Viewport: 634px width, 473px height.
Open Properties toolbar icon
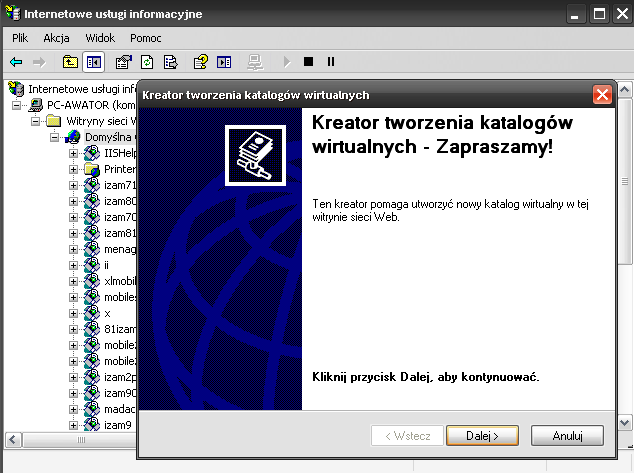123,62
